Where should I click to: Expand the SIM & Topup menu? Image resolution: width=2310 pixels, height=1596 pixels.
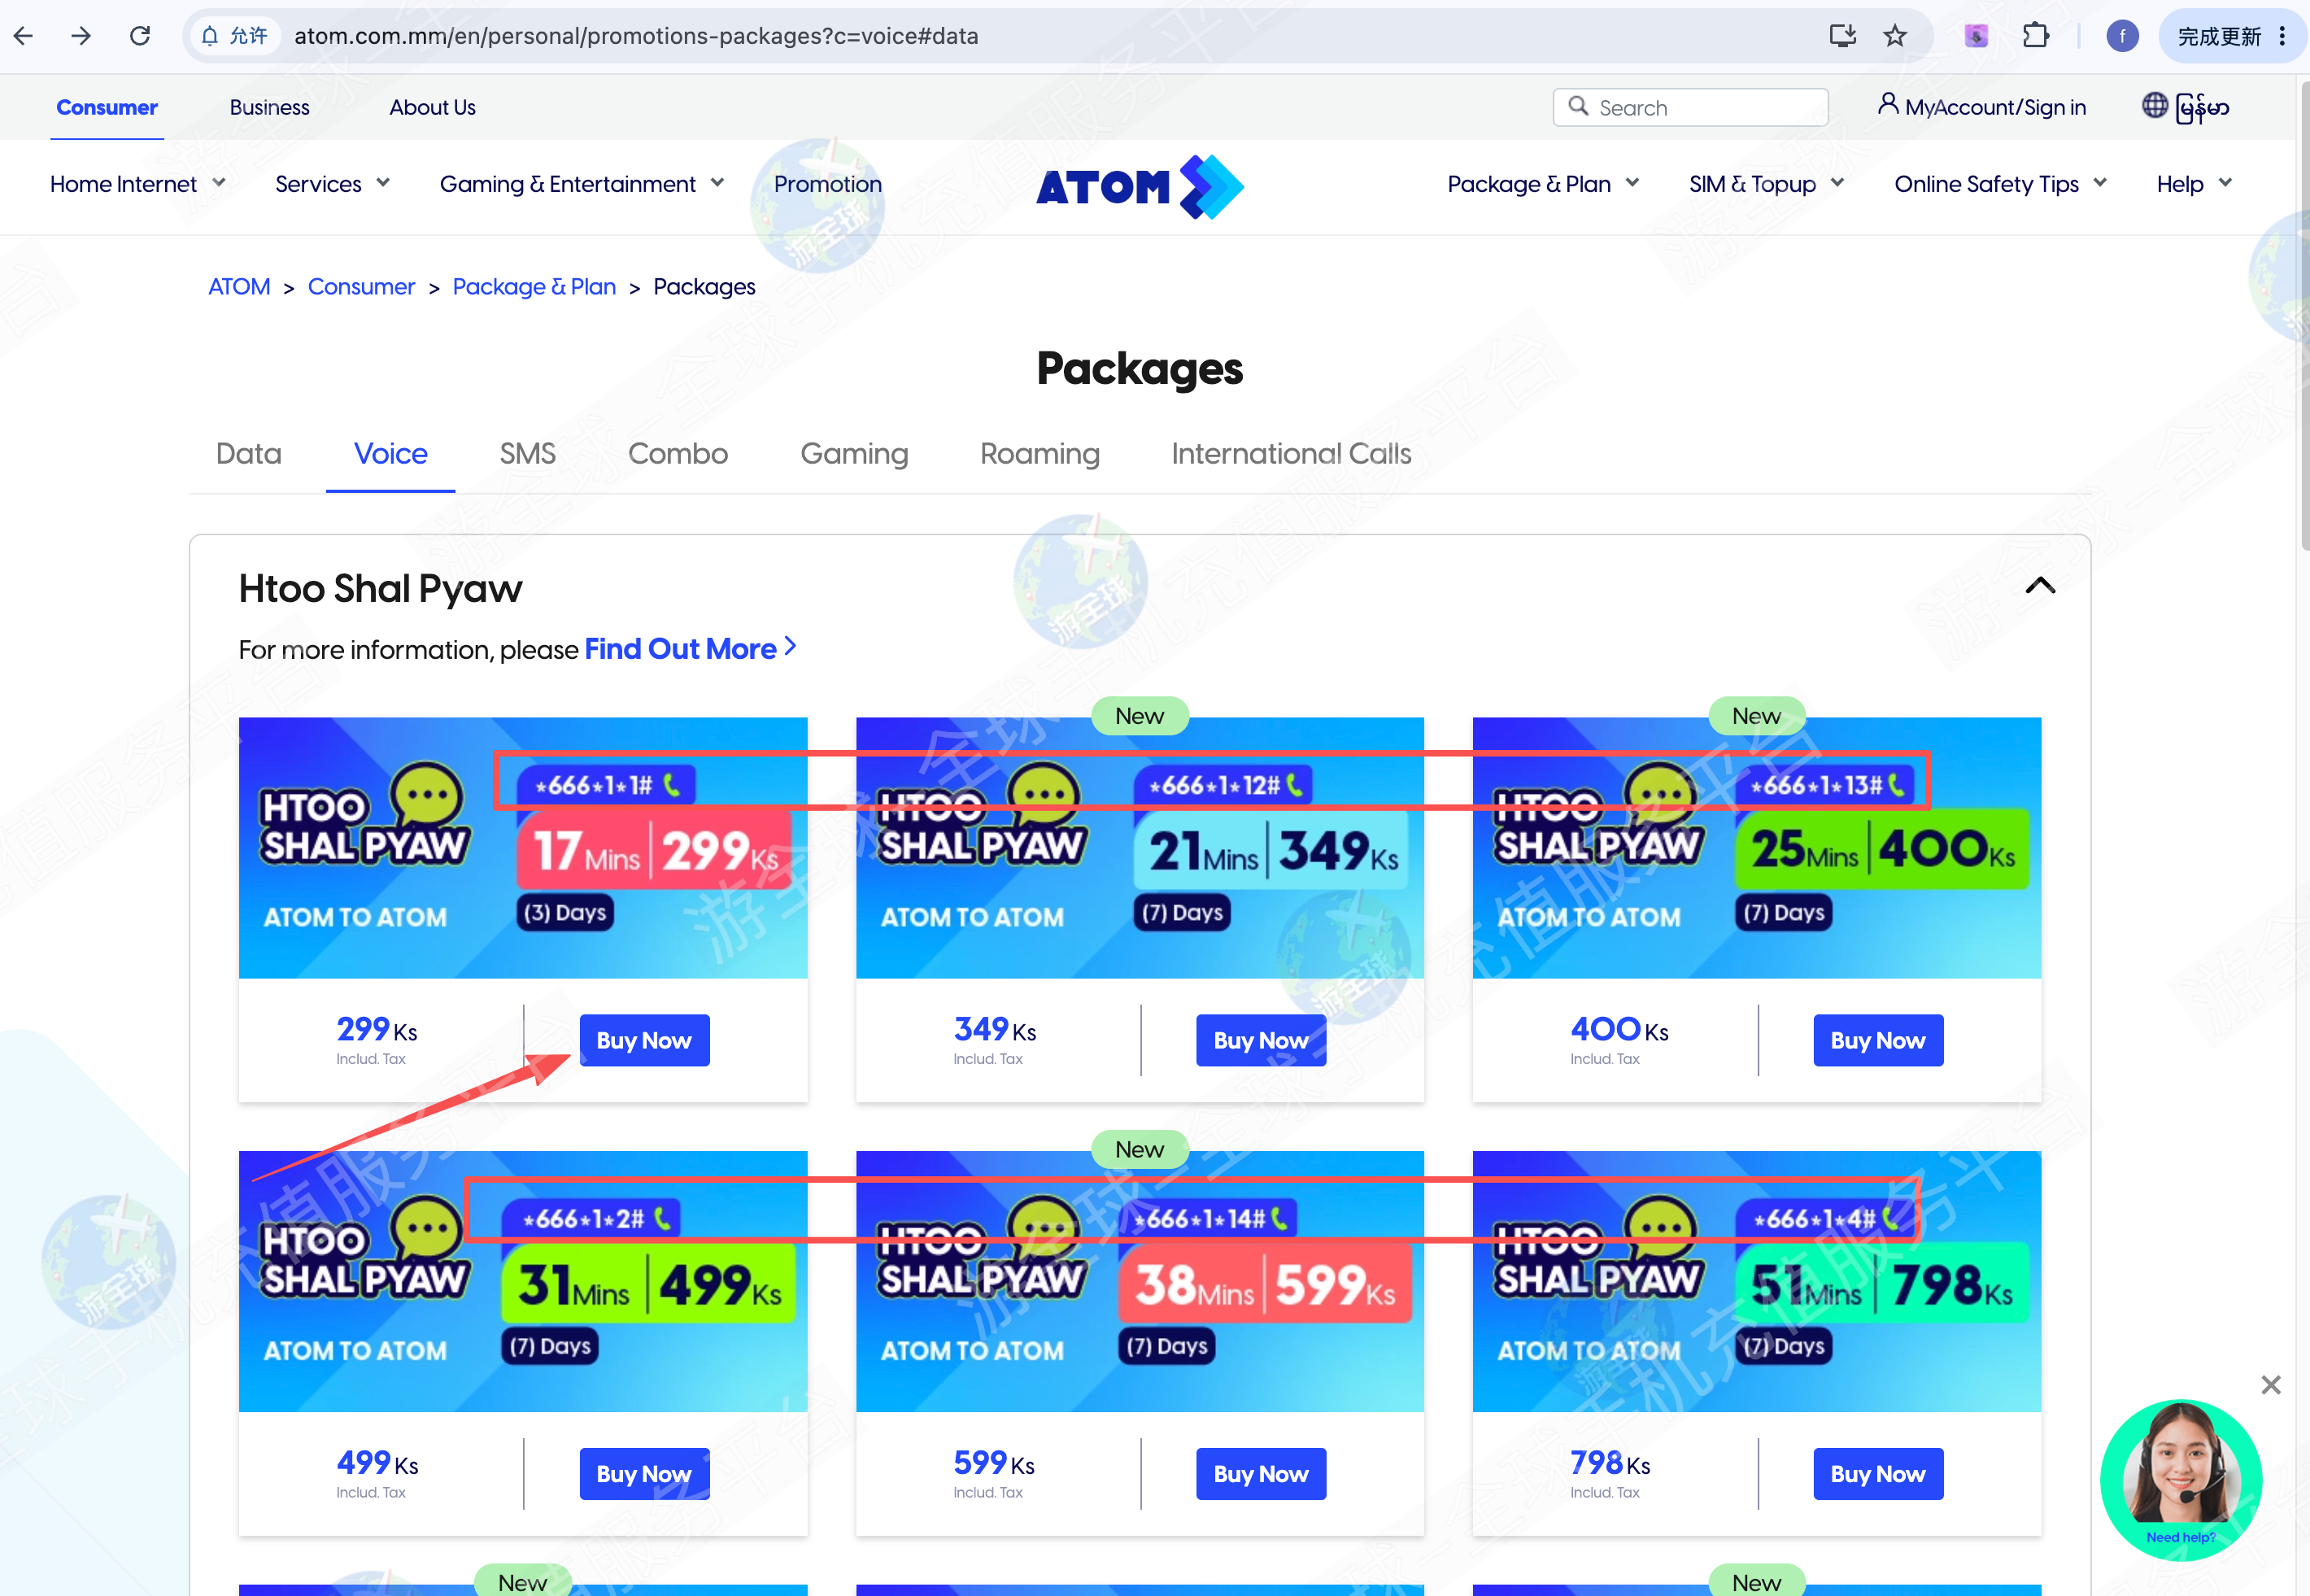[1766, 184]
